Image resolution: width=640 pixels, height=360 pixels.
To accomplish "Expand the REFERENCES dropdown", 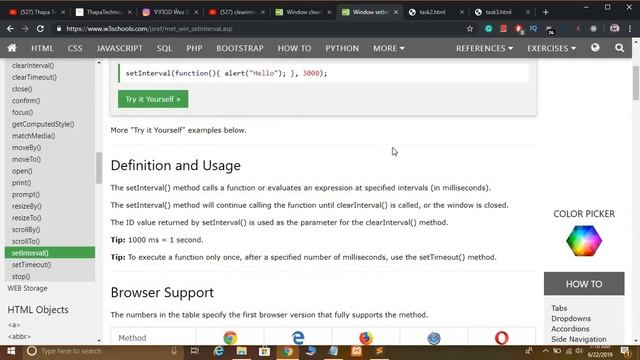I will pos(484,48).
